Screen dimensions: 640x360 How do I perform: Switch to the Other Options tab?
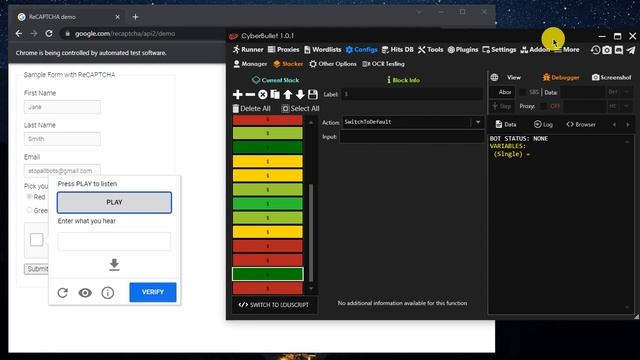[333, 64]
